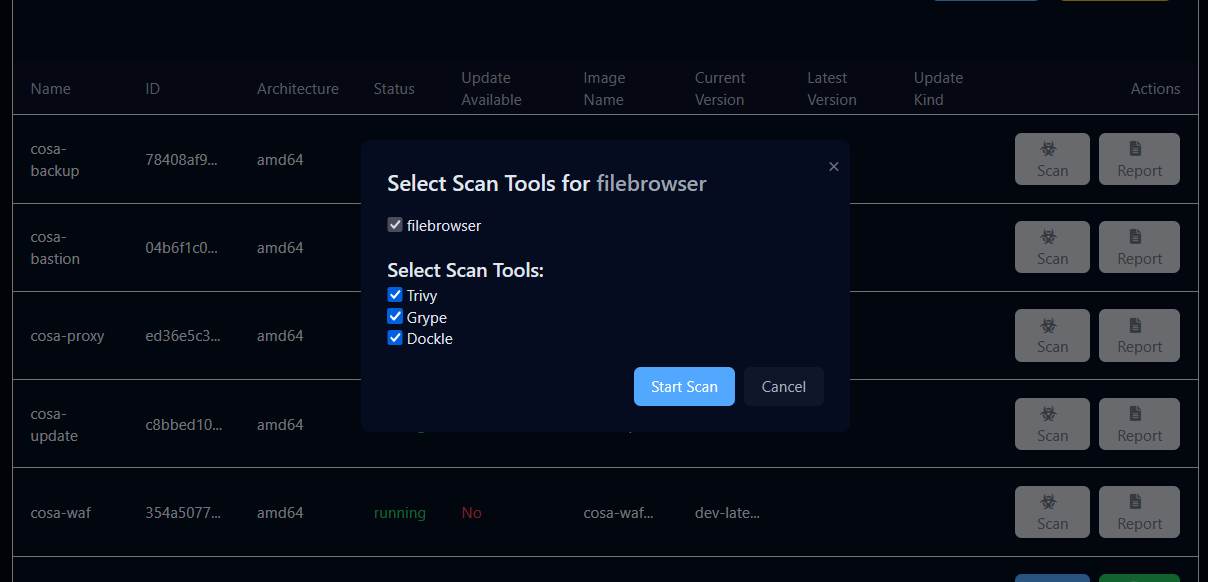Click Report button for cosa-update row

coord(1139,424)
